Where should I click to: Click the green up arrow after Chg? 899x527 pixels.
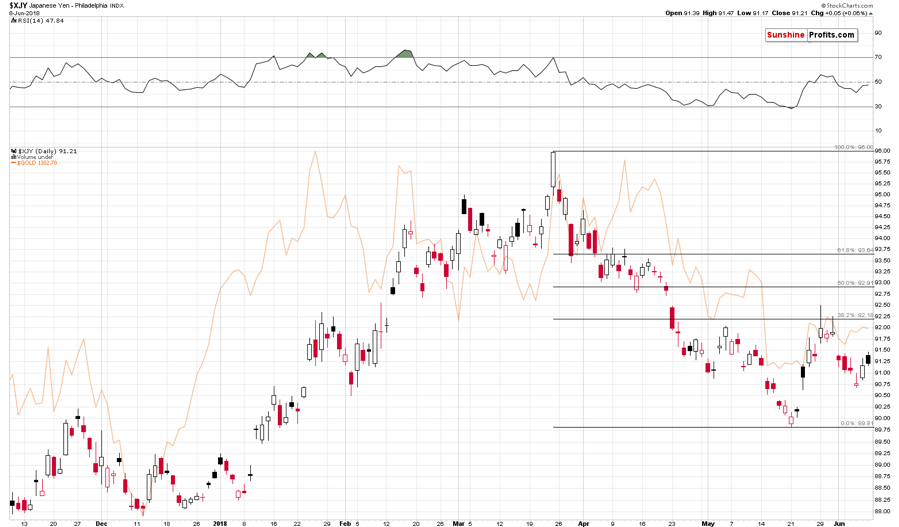click(x=871, y=13)
